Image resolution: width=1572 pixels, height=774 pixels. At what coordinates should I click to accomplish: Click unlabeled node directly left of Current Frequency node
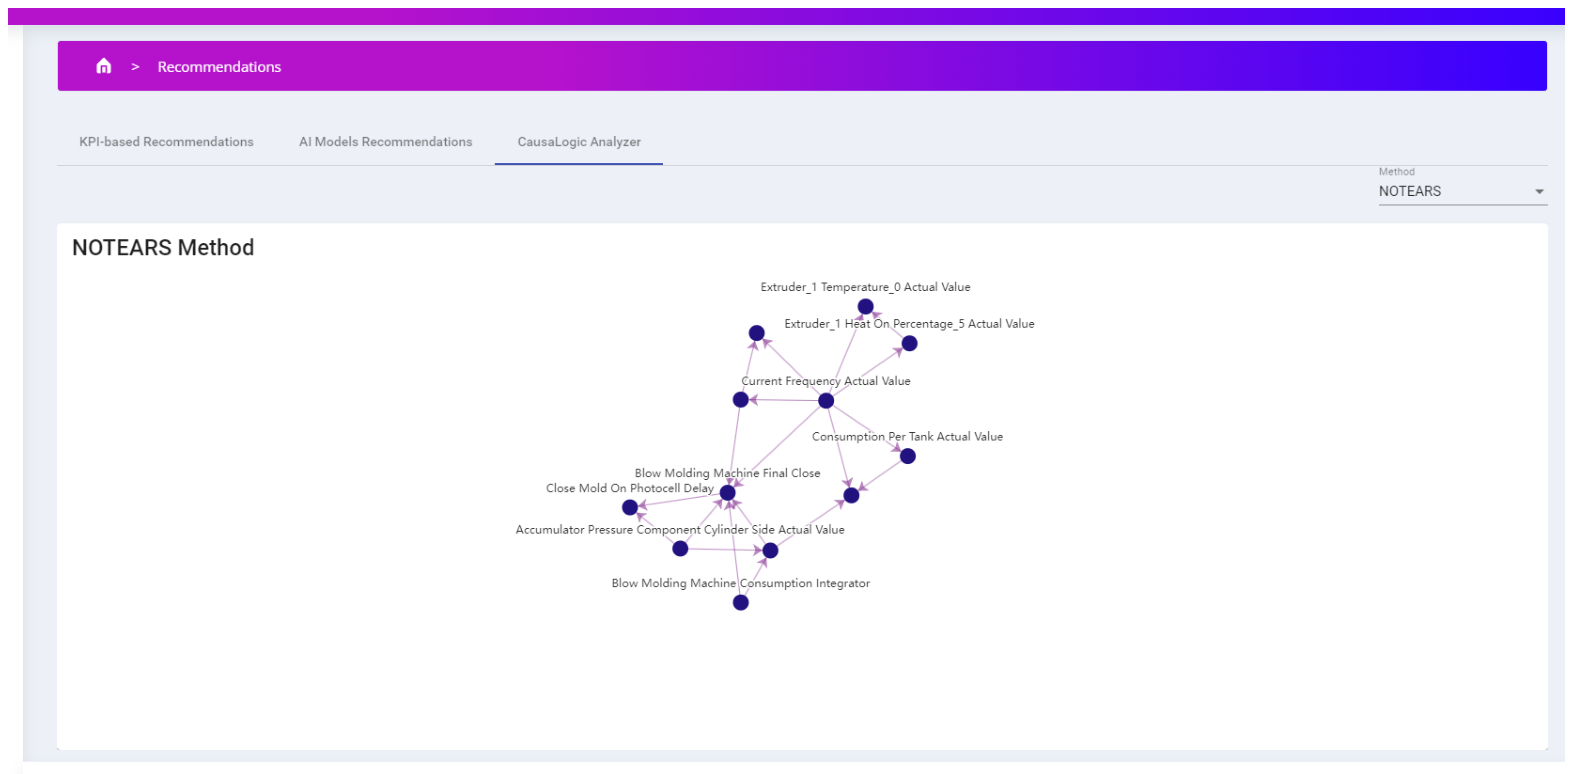point(740,400)
